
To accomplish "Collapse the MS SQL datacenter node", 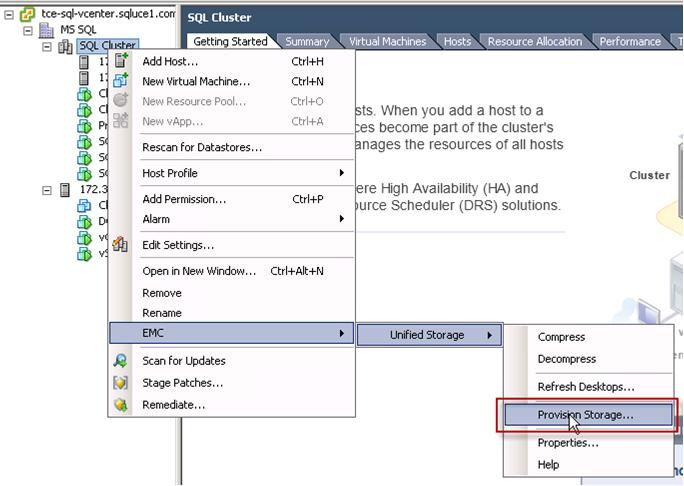I will pyautogui.click(x=28, y=31).
